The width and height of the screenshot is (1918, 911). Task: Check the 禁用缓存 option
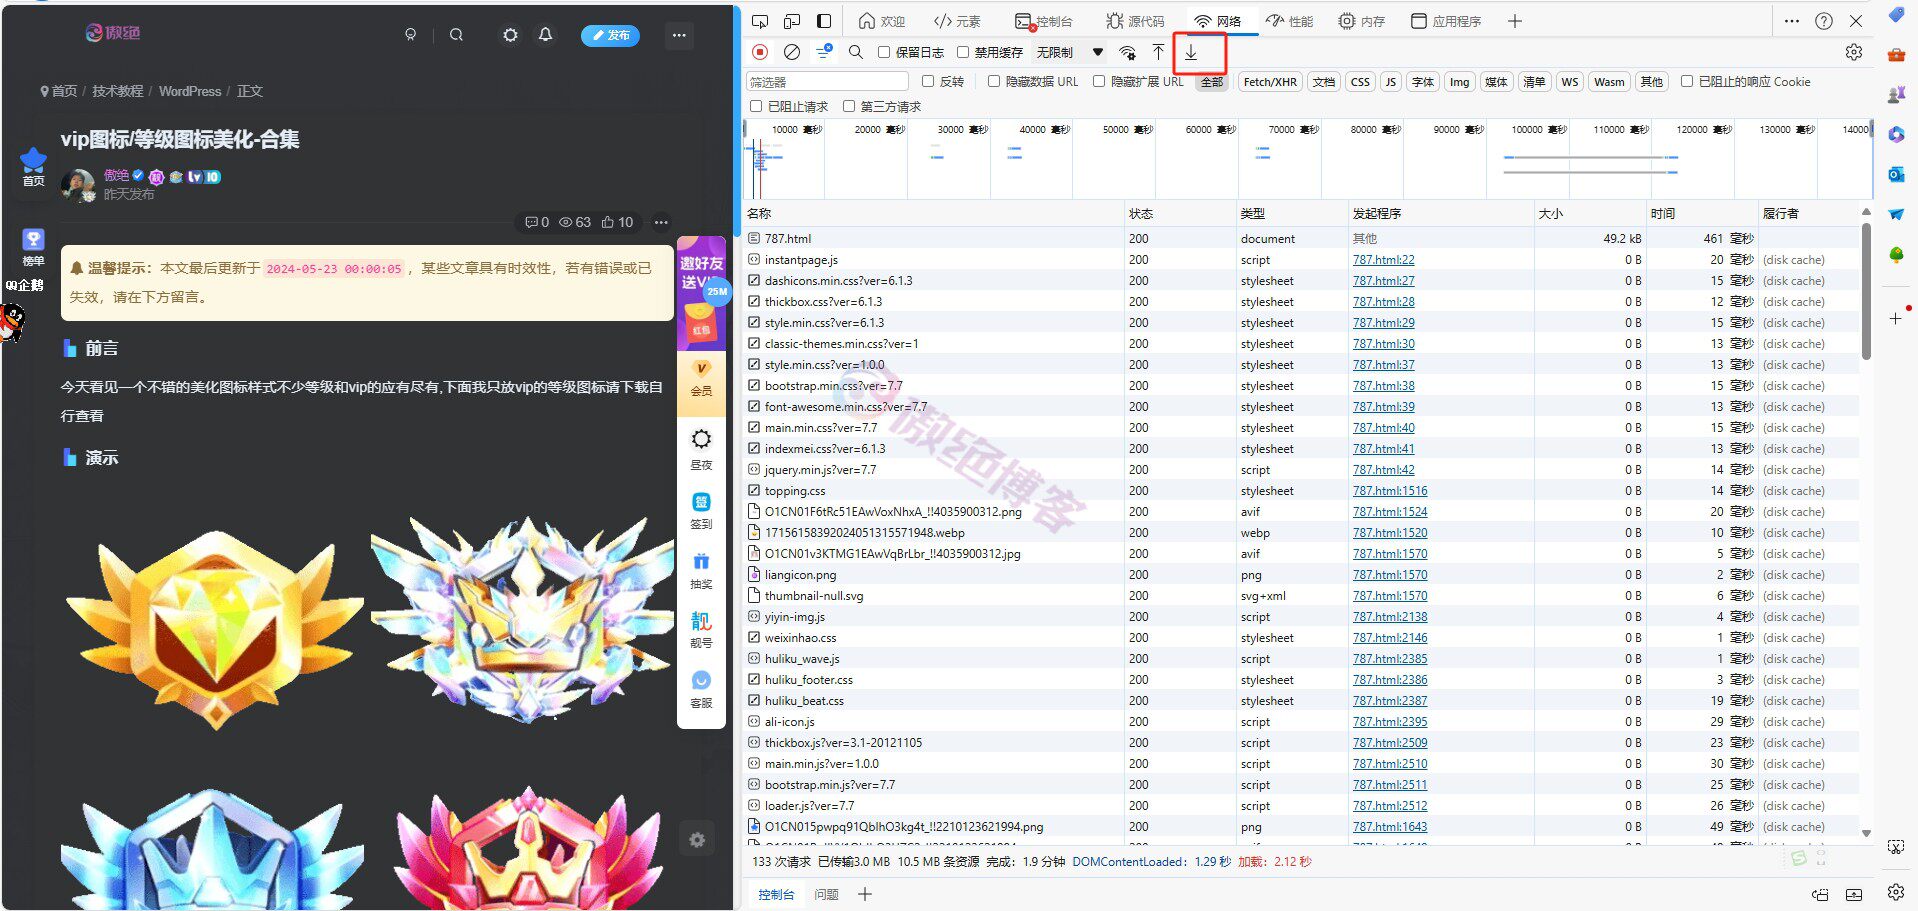963,52
